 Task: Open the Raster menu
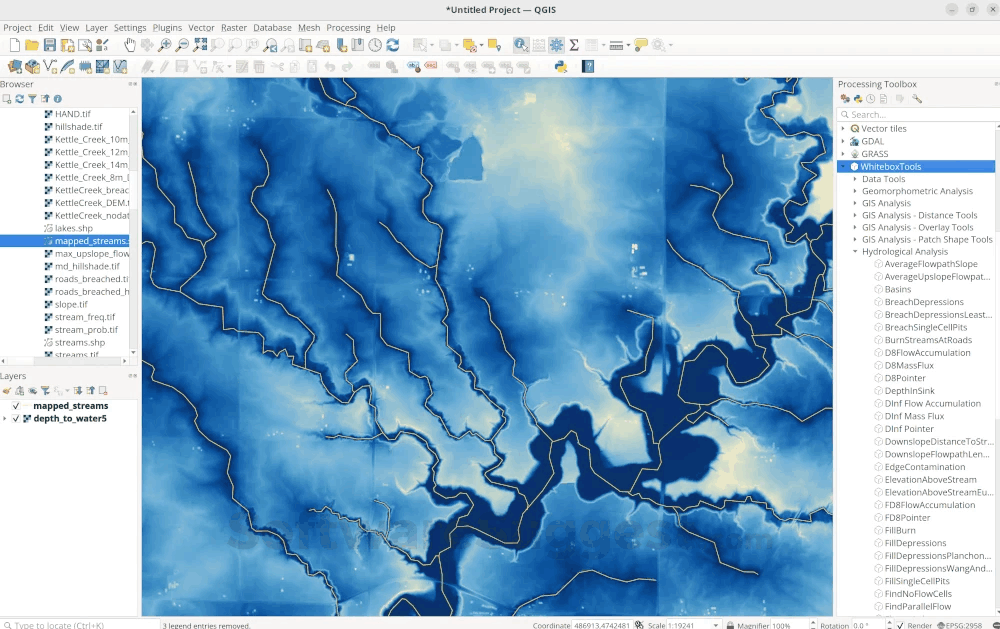click(233, 27)
